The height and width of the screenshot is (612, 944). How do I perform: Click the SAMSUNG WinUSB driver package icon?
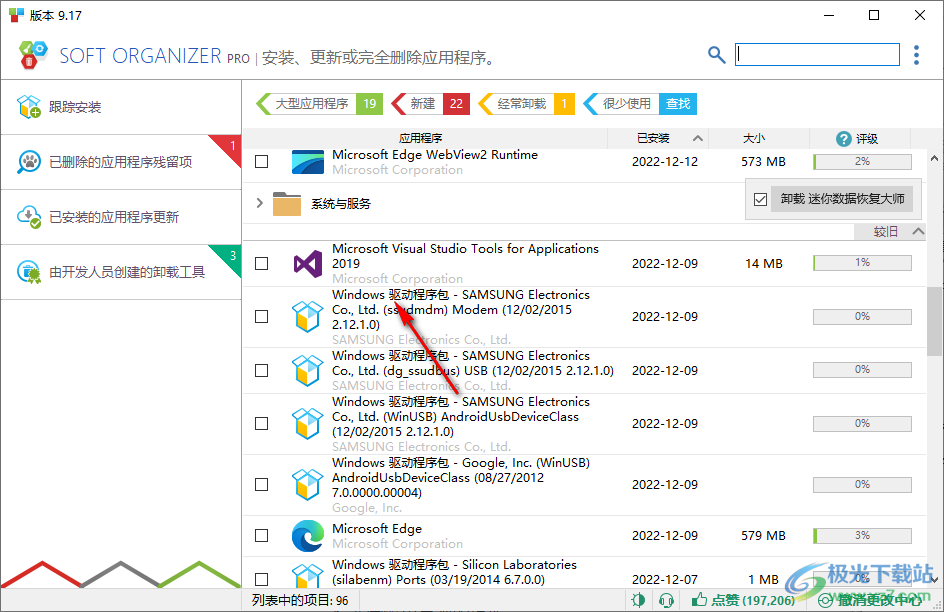(308, 424)
